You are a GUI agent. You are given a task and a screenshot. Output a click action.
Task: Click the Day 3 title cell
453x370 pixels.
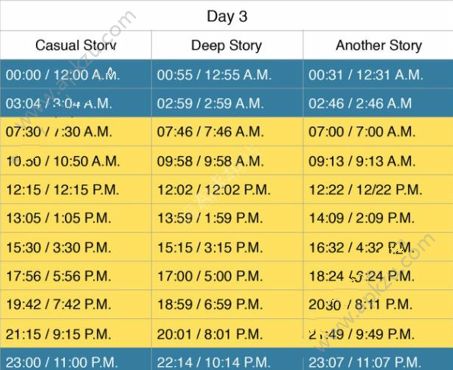(227, 16)
